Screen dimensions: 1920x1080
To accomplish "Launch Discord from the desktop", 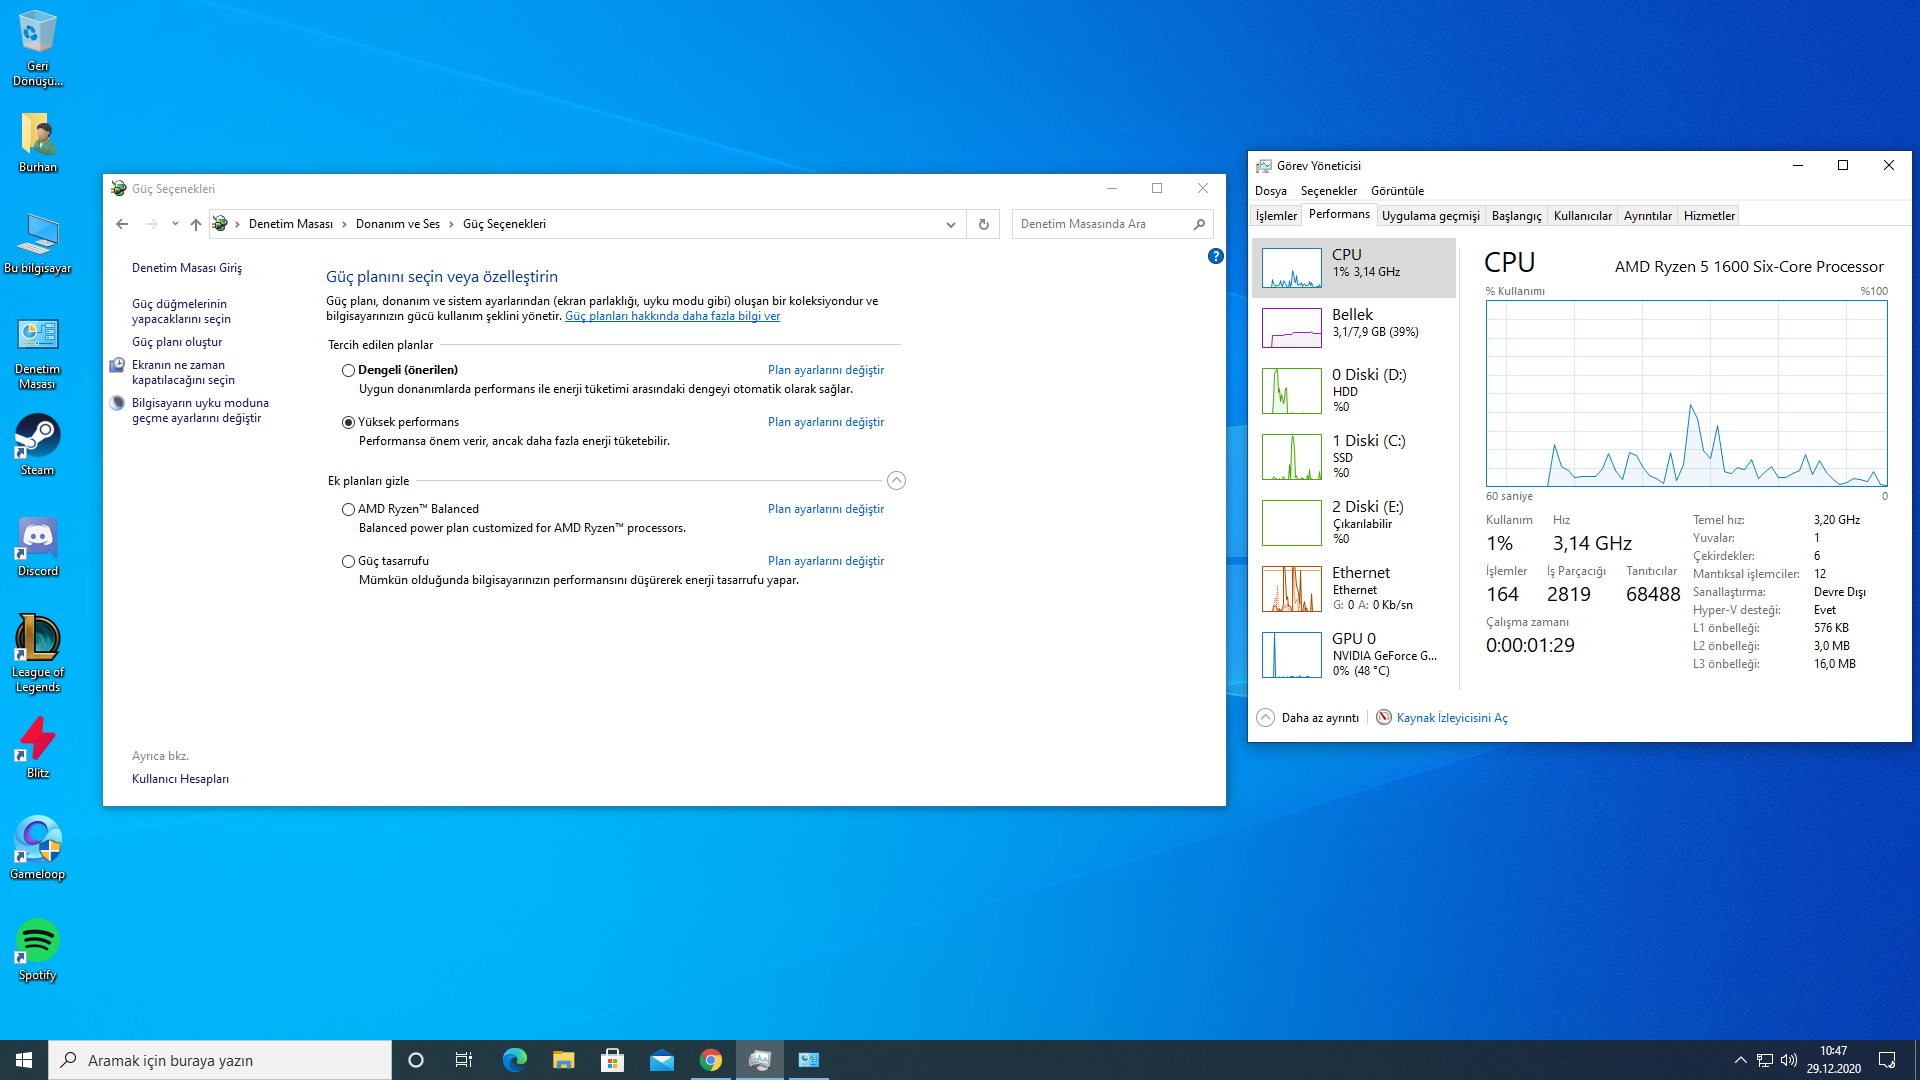I will pos(37,547).
